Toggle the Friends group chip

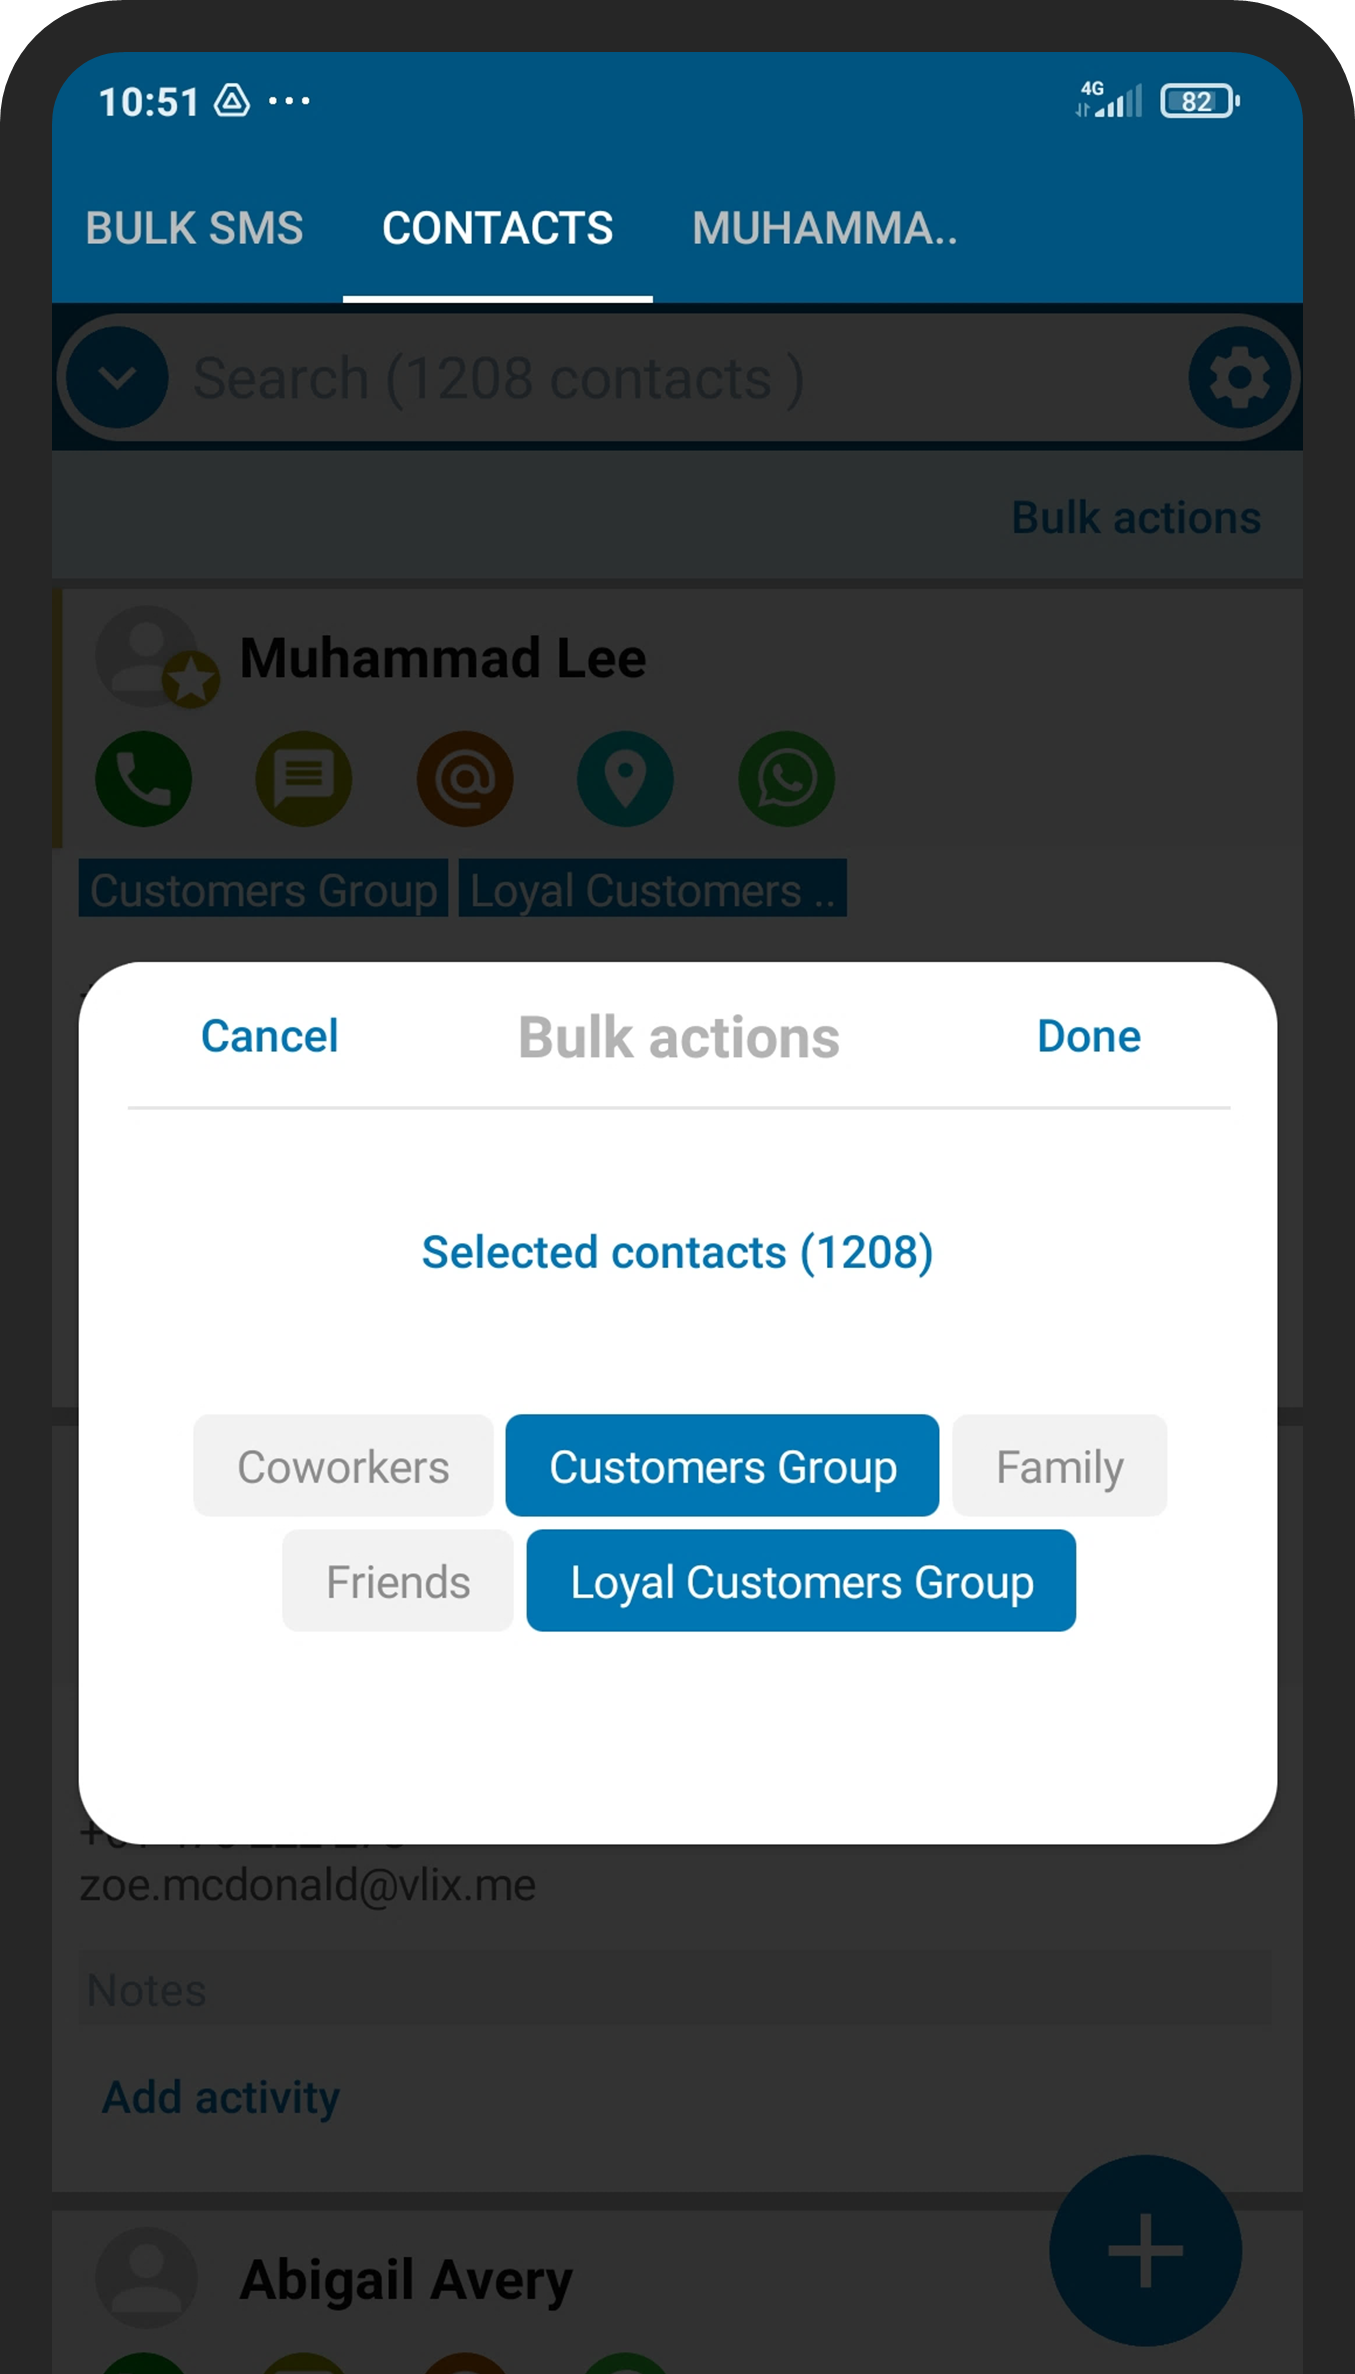coord(398,1581)
